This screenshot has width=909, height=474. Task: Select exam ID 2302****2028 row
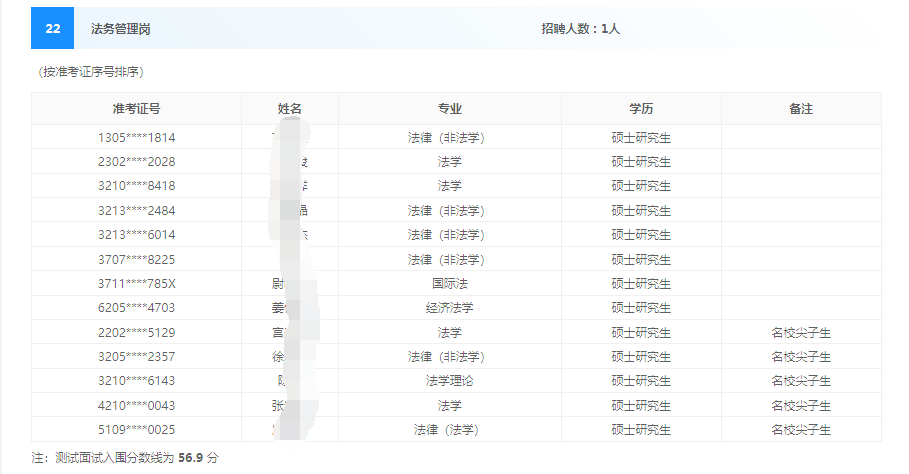point(136,161)
